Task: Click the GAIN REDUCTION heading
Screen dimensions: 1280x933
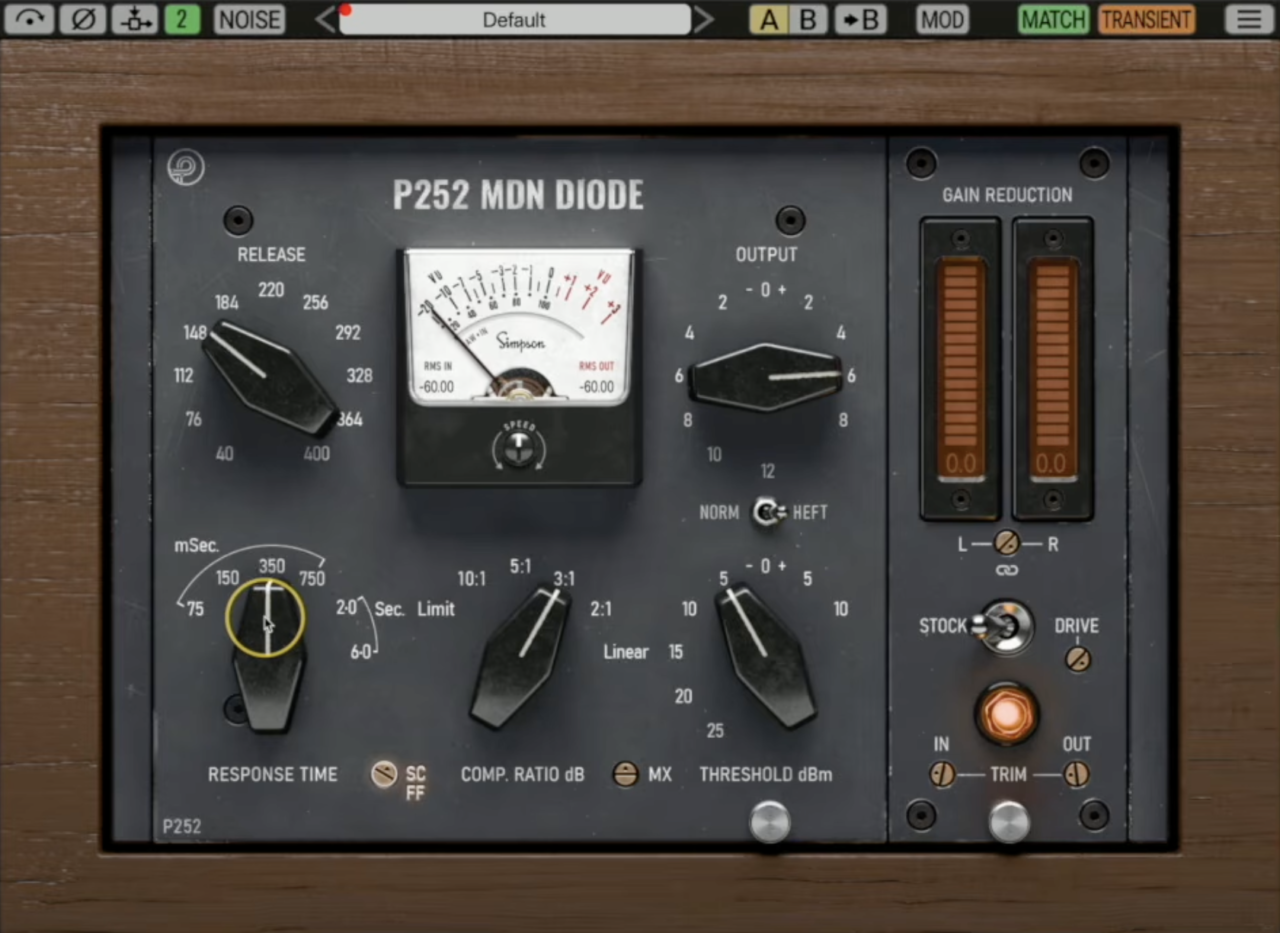Action: (1007, 195)
